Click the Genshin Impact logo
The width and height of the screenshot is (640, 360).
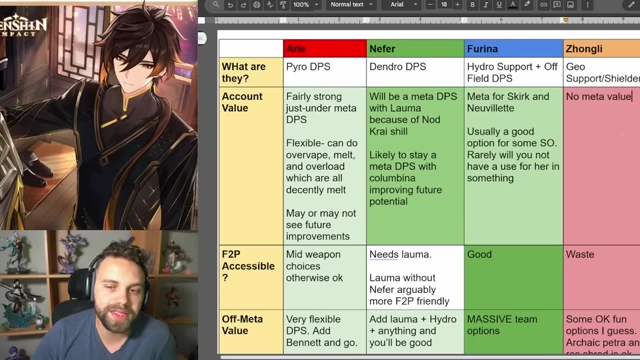tap(23, 25)
